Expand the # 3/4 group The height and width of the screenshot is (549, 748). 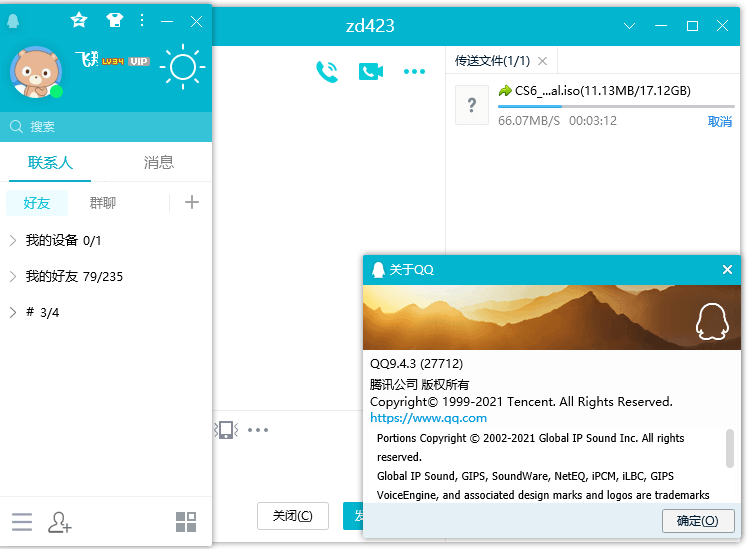(x=13, y=312)
